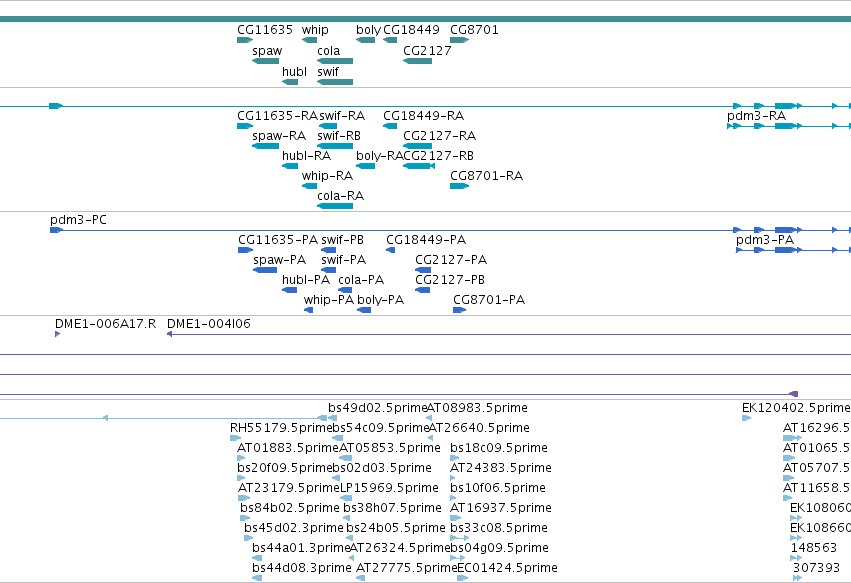
Task: Open the spaw-PA protein feature
Action: pos(265,270)
